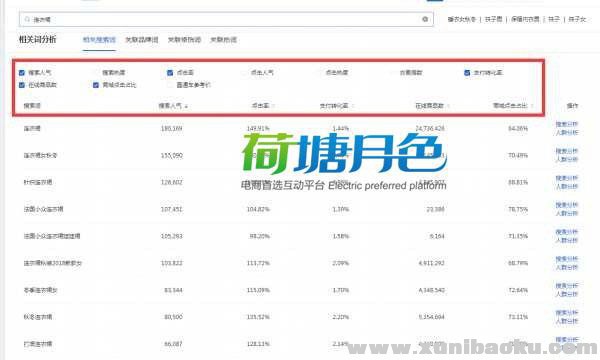Open 搜索分析 link in the first row
Screen dimensions: 600x360
tap(567, 124)
